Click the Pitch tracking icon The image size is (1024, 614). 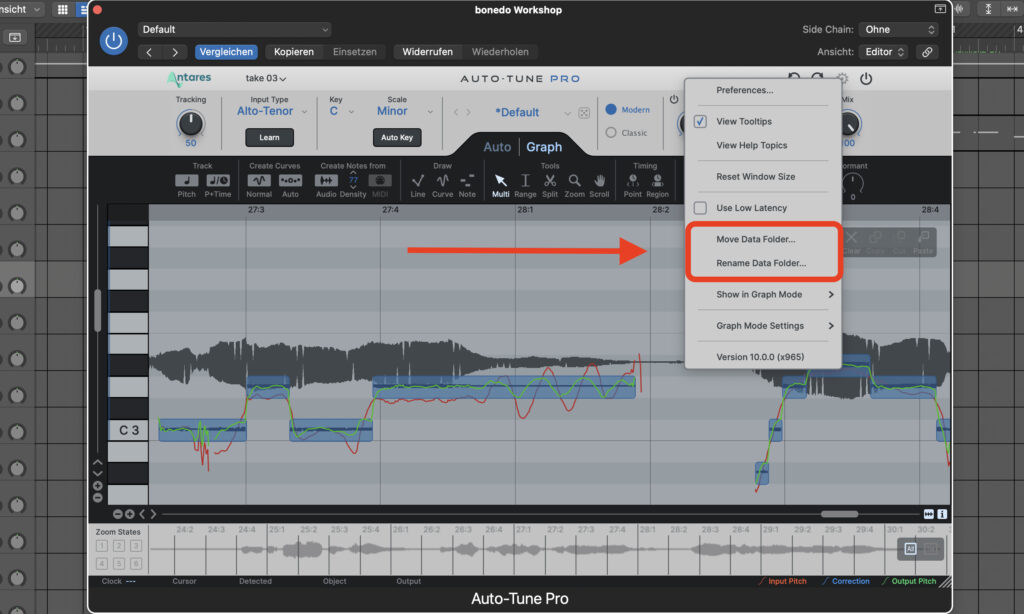click(x=187, y=180)
